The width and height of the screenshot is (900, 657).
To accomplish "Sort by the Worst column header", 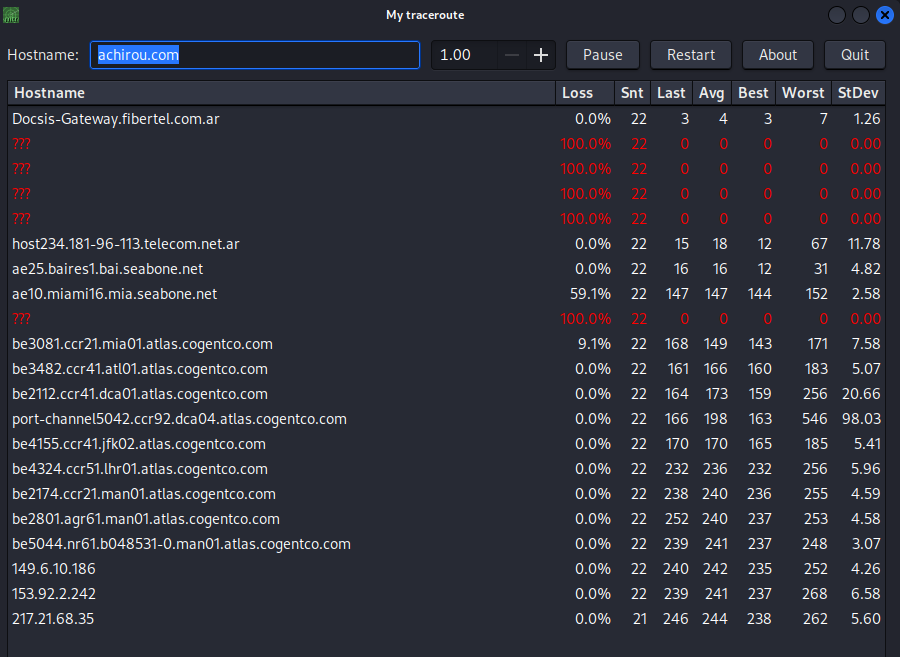I will tap(803, 93).
